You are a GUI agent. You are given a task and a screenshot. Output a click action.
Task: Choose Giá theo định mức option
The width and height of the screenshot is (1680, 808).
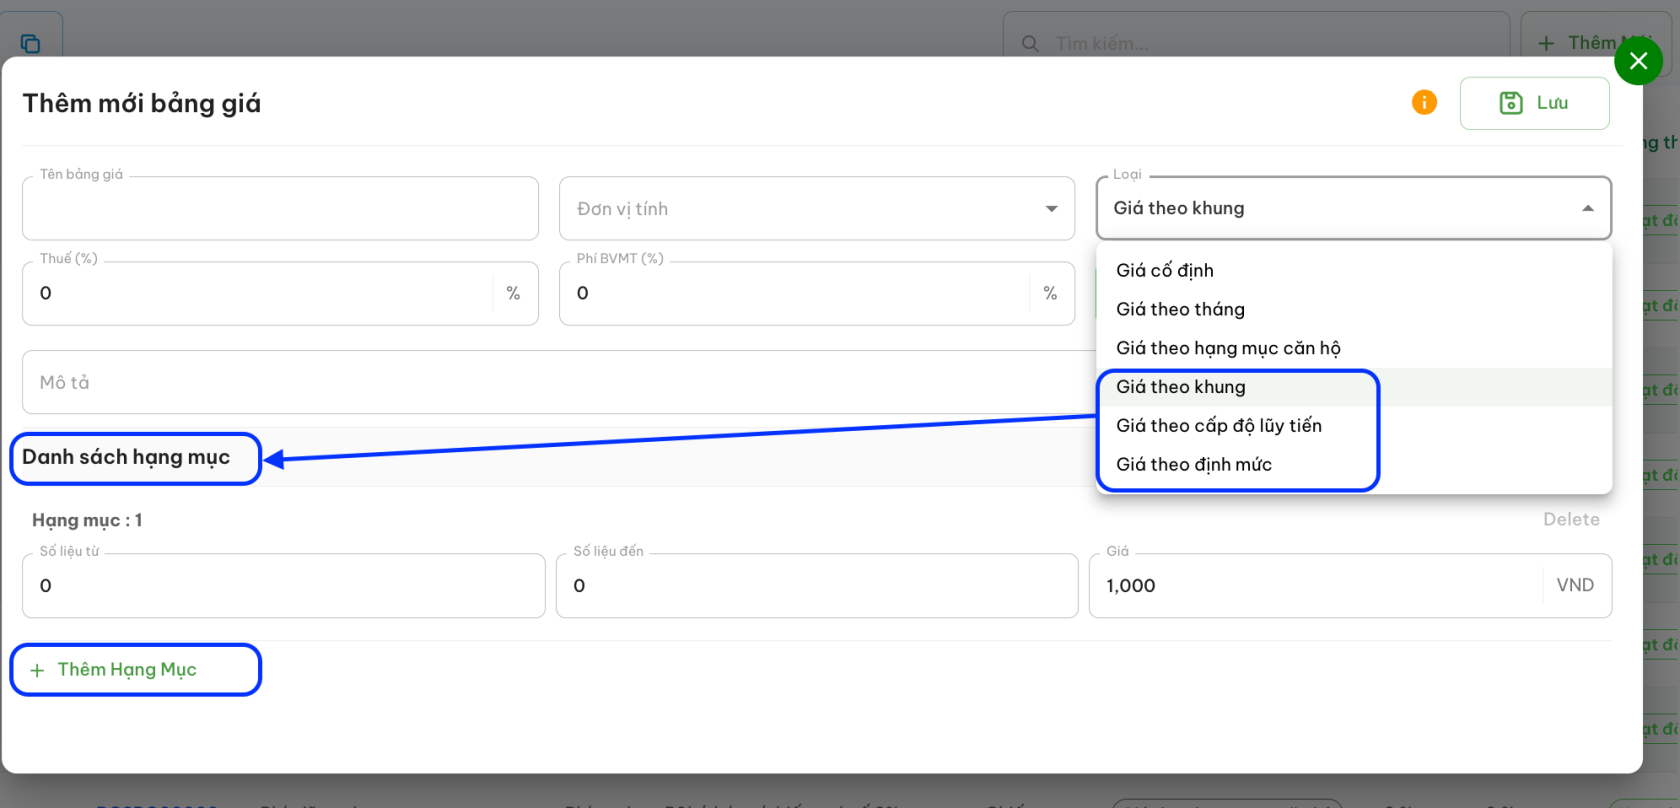[1354, 464]
